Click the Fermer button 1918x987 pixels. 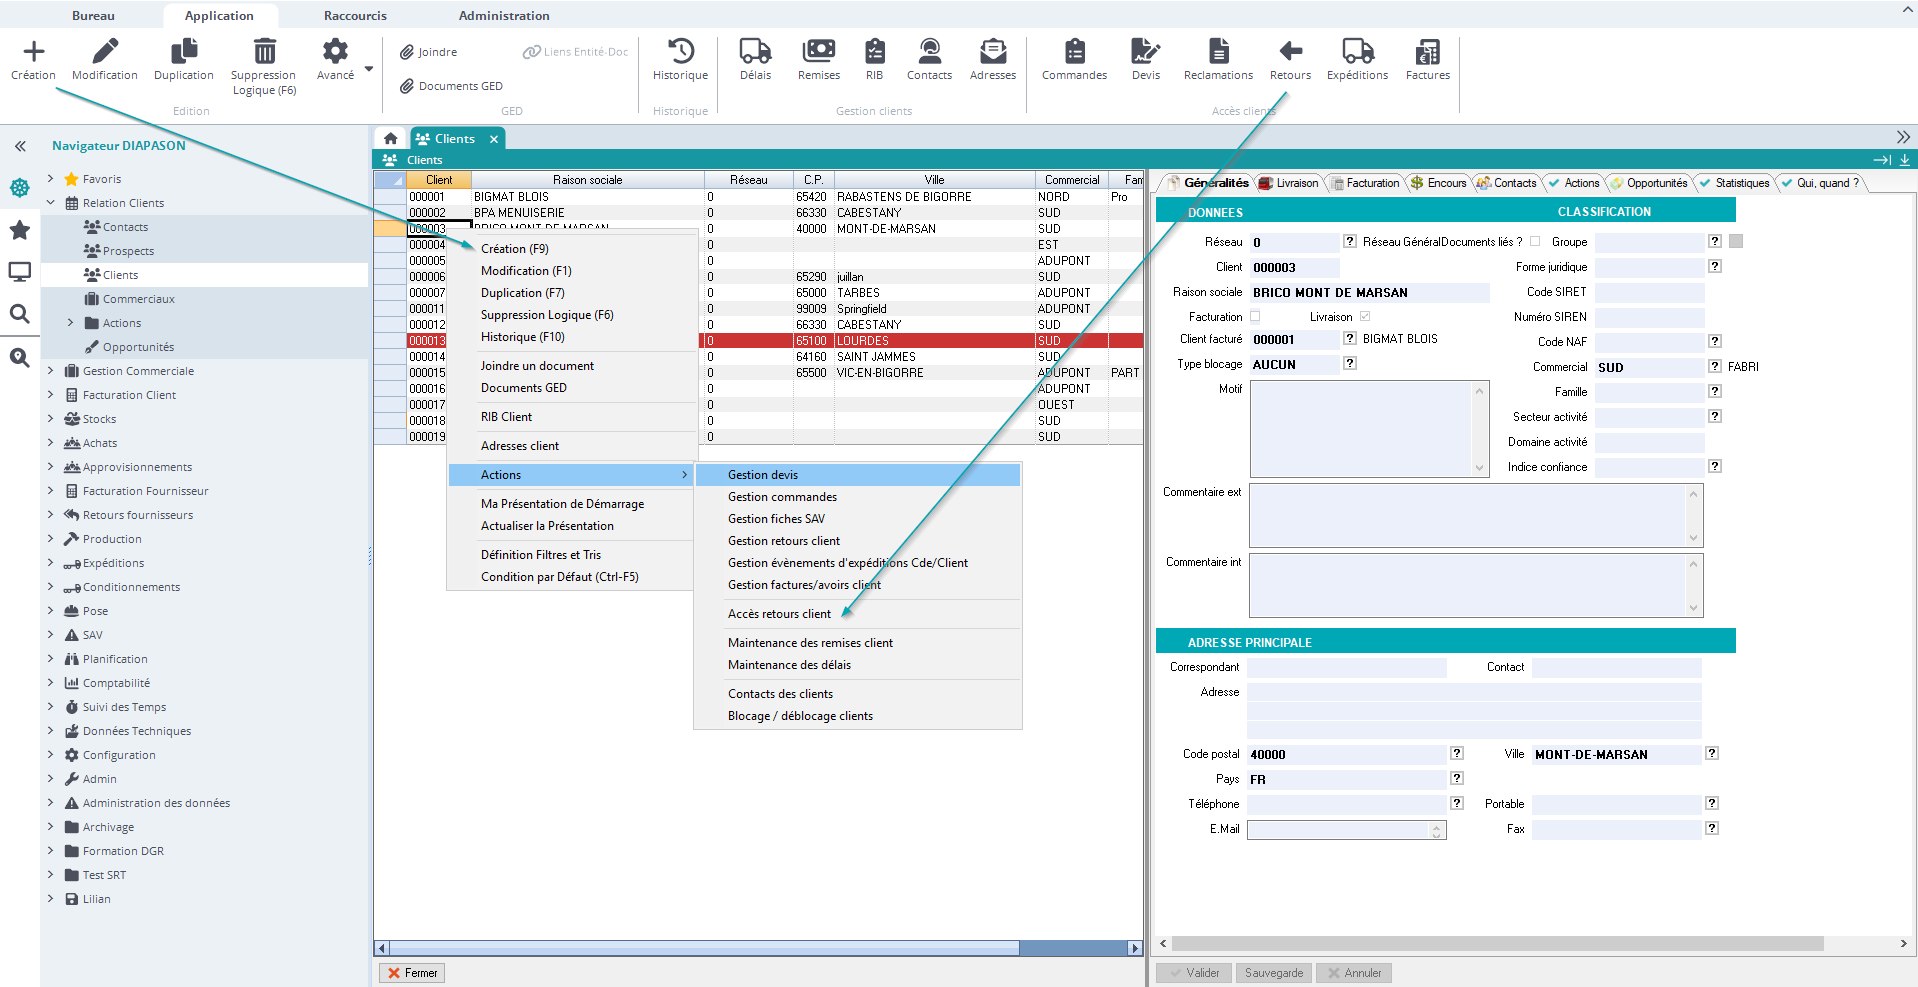tap(412, 973)
